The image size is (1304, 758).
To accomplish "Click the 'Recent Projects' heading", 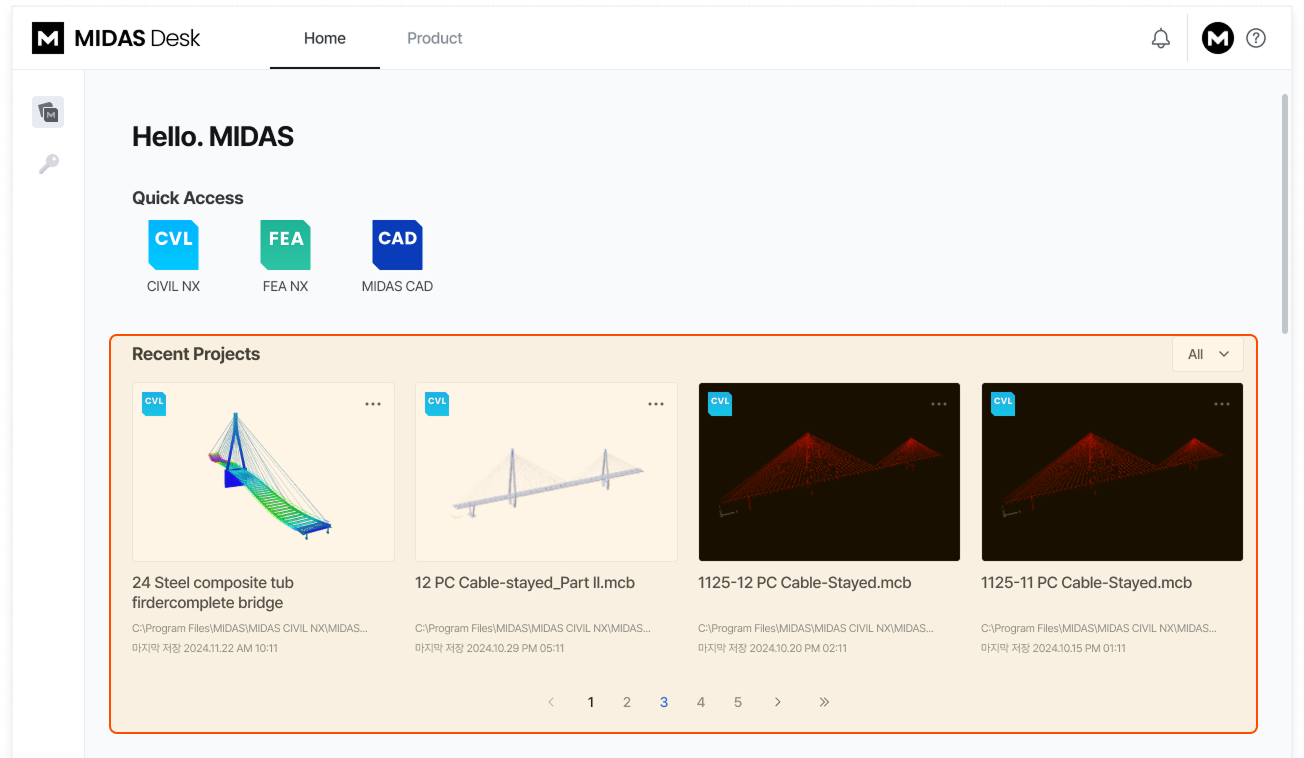I will point(196,354).
